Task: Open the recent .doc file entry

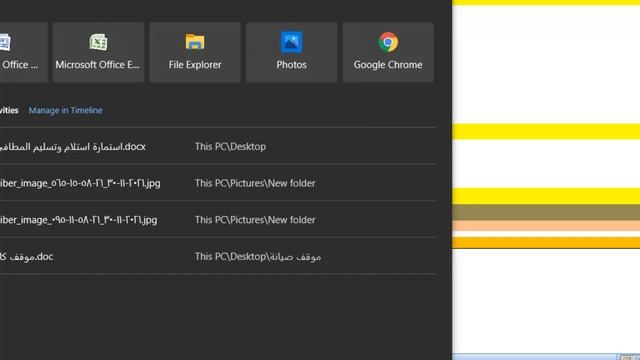Action: (x=27, y=257)
